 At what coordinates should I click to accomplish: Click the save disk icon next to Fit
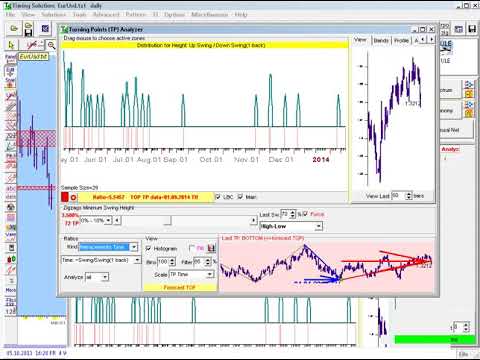(x=211, y=248)
